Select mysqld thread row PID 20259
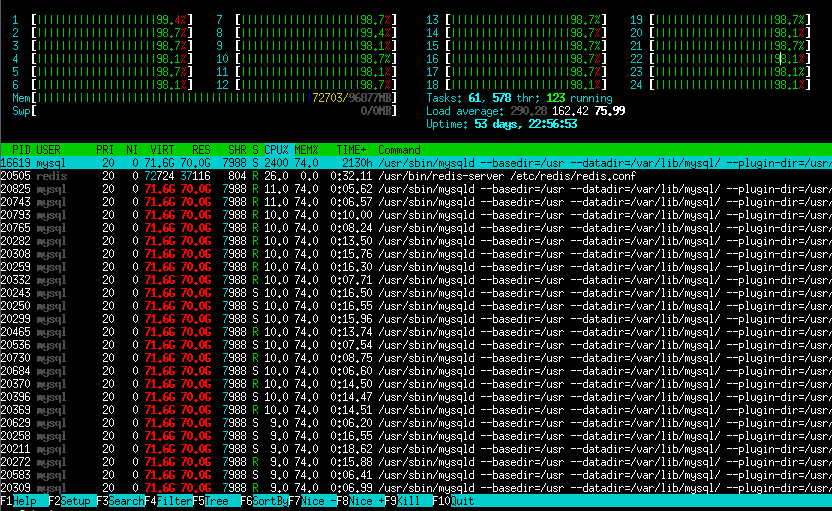The width and height of the screenshot is (832, 511). (416, 267)
